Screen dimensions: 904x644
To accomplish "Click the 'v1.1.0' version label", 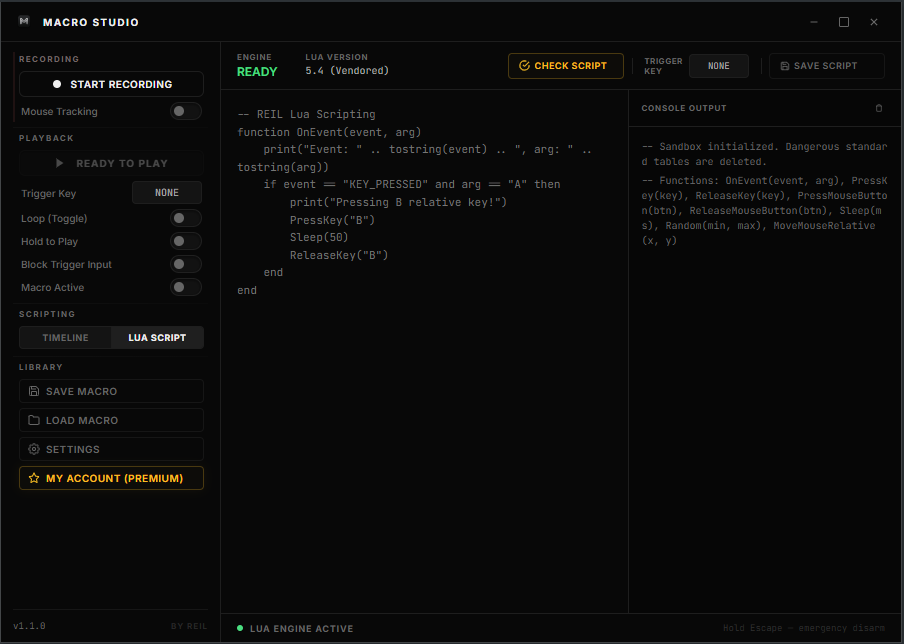I will click(29, 626).
